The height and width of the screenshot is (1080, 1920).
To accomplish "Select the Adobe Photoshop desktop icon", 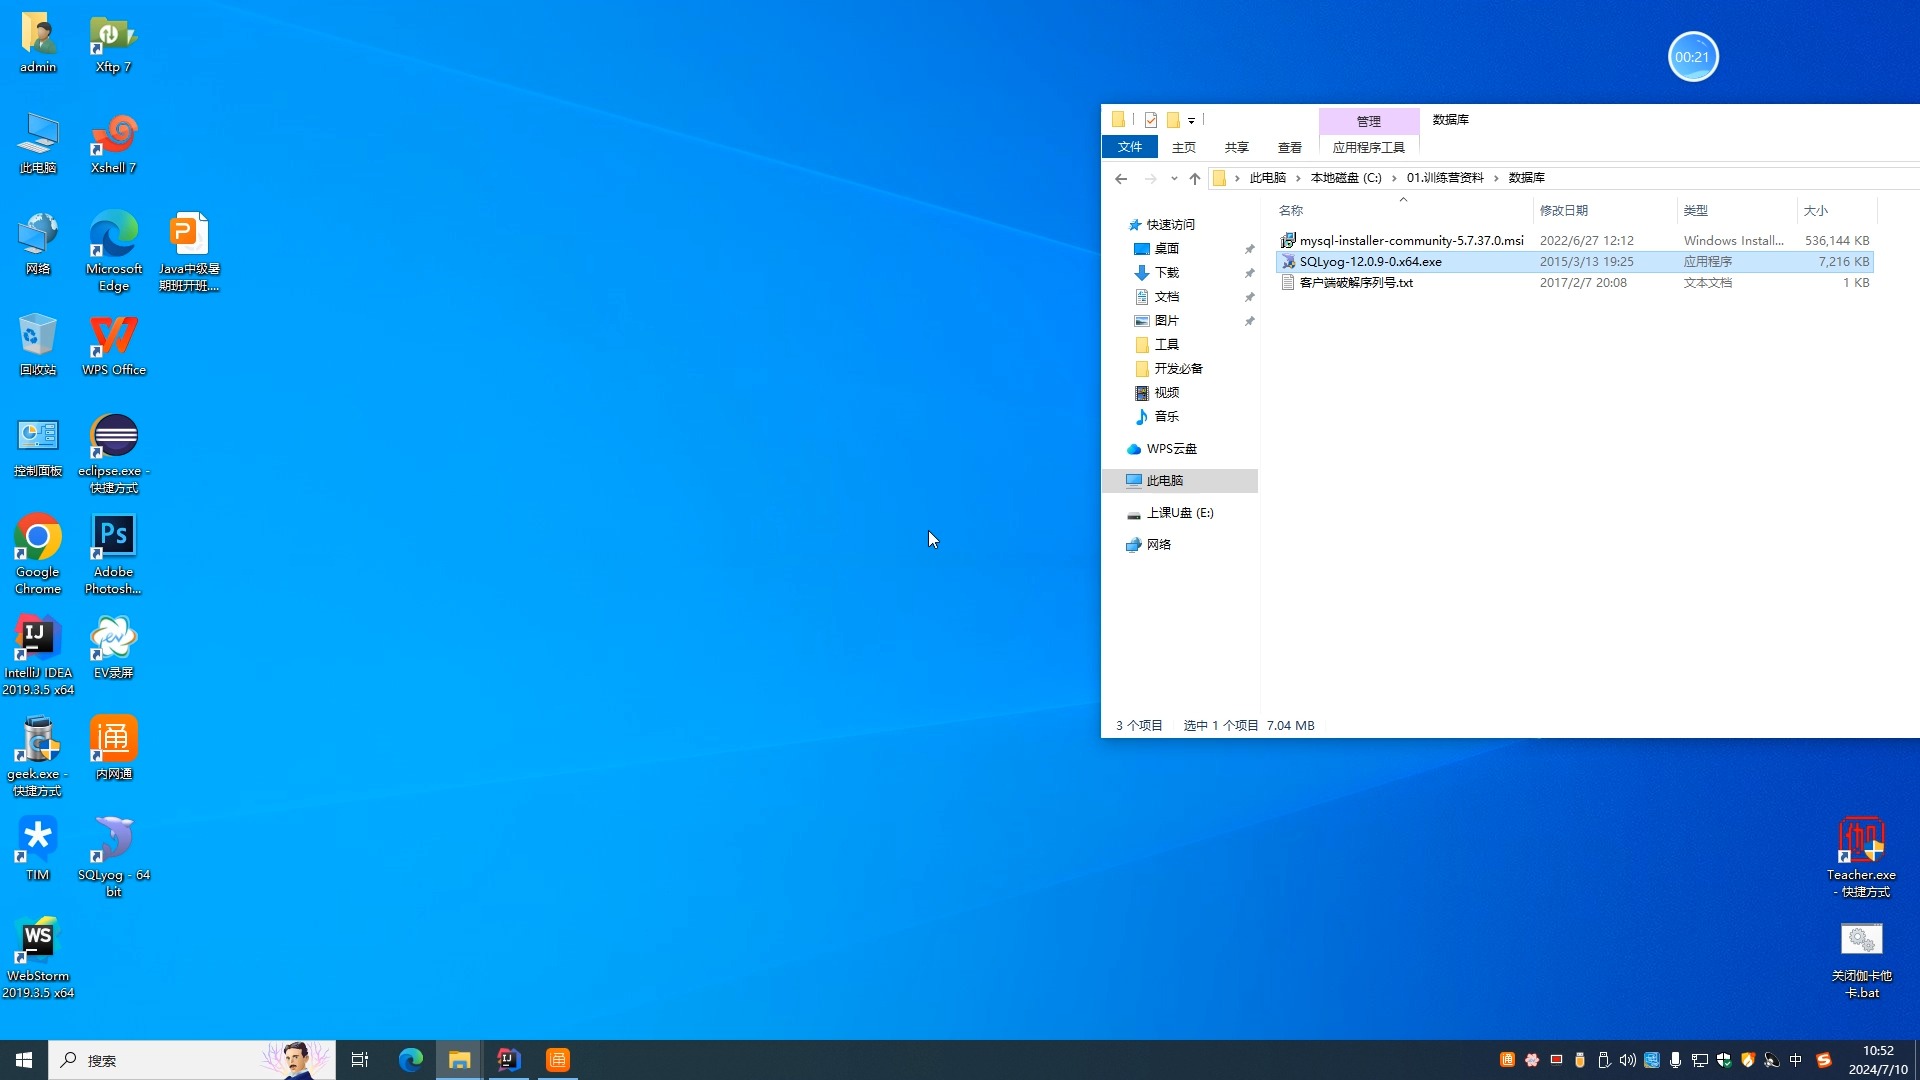I will pyautogui.click(x=113, y=555).
